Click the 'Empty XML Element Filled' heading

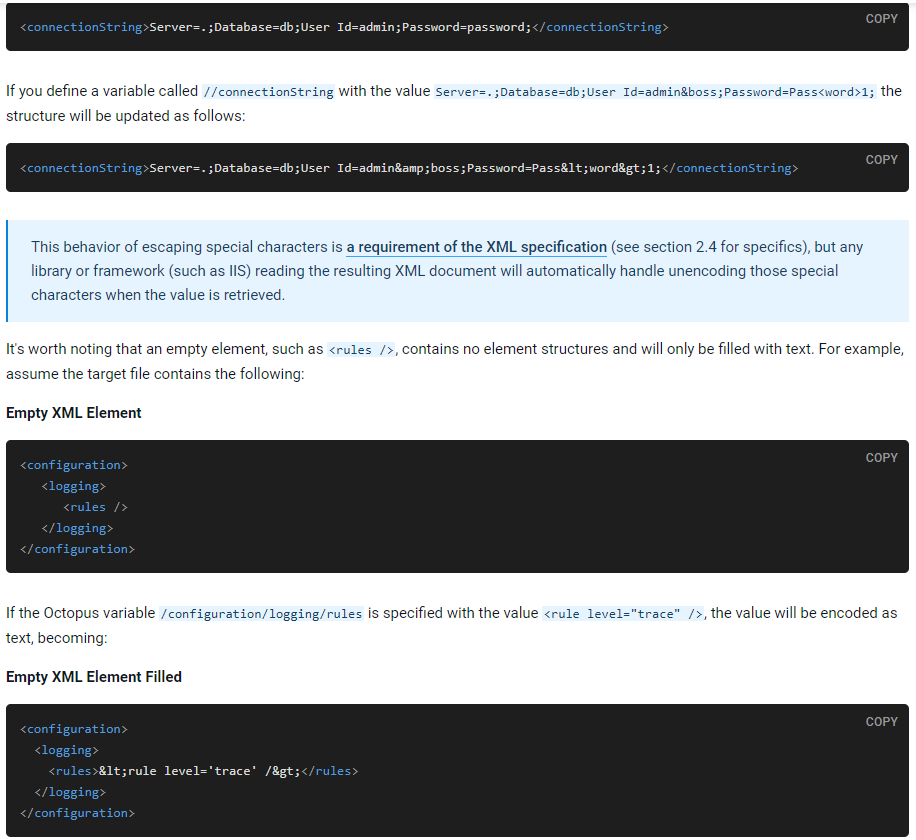(x=94, y=677)
